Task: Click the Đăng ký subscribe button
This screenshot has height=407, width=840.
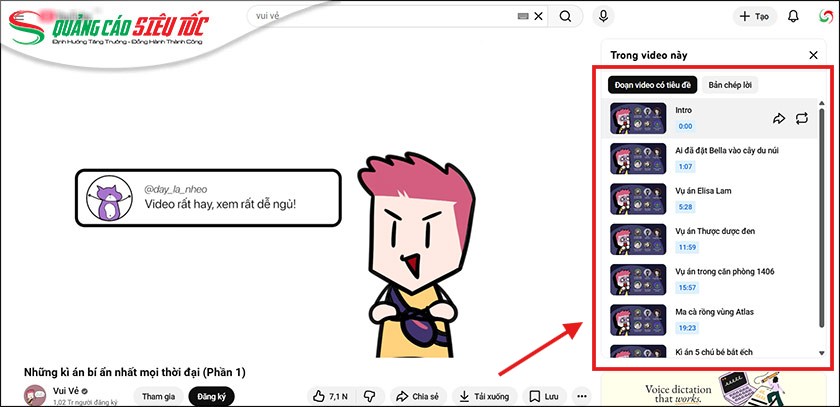Action: pos(211,396)
